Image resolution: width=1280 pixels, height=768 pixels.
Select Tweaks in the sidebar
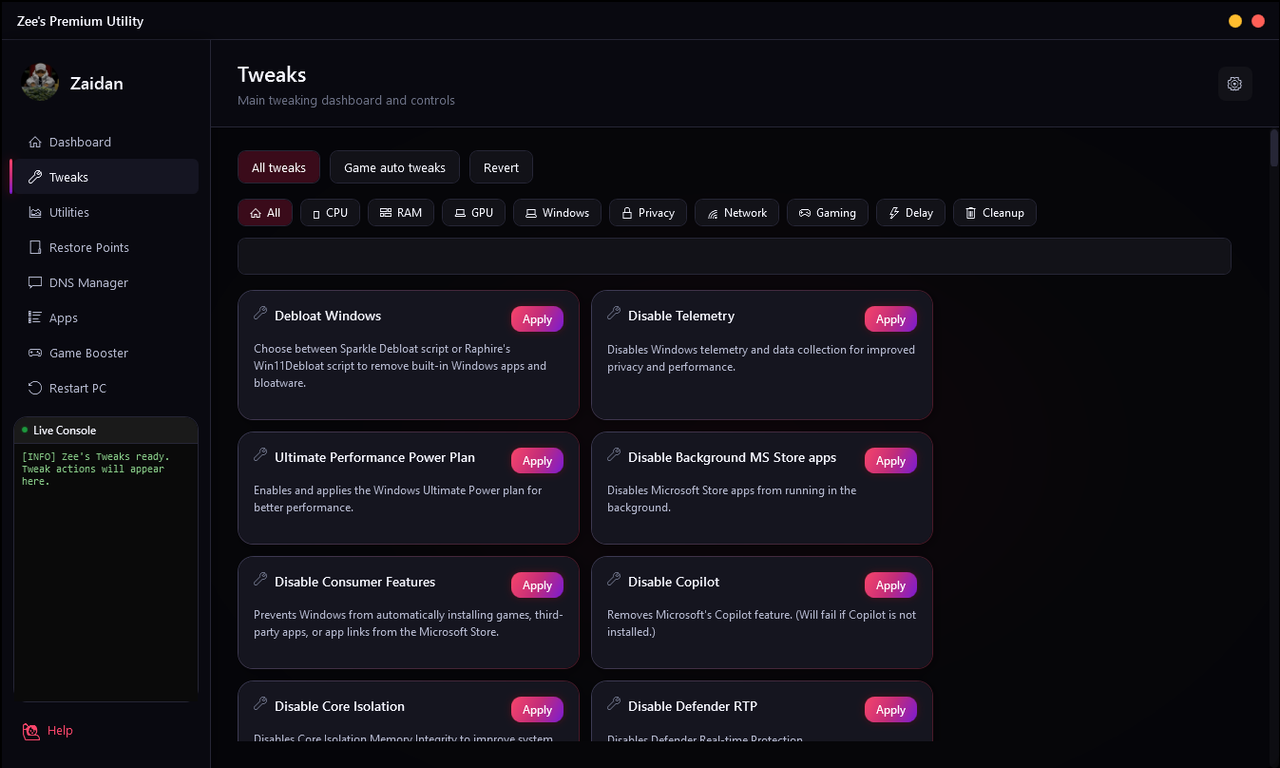pyautogui.click(x=104, y=177)
